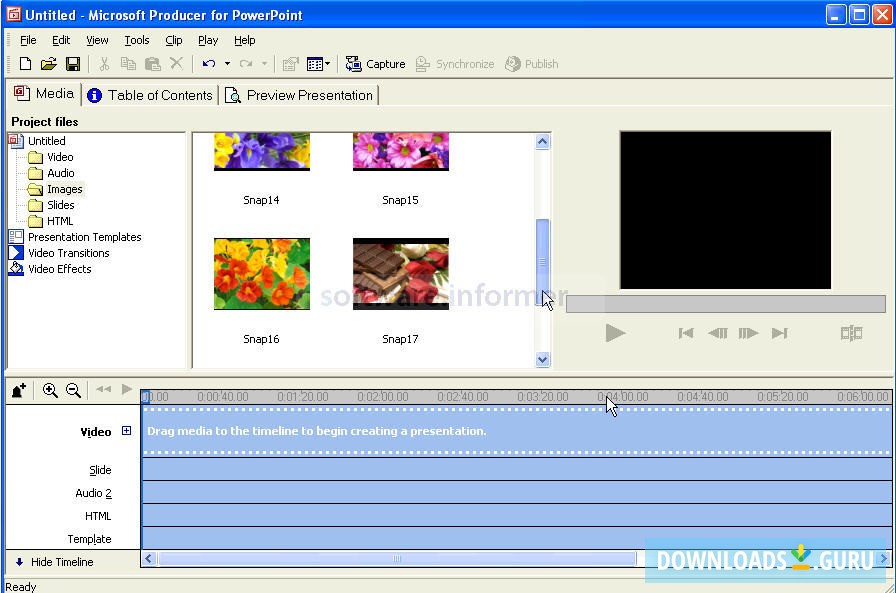Open the Synchronize tool
Image resolution: width=896 pixels, height=593 pixels.
coord(455,63)
